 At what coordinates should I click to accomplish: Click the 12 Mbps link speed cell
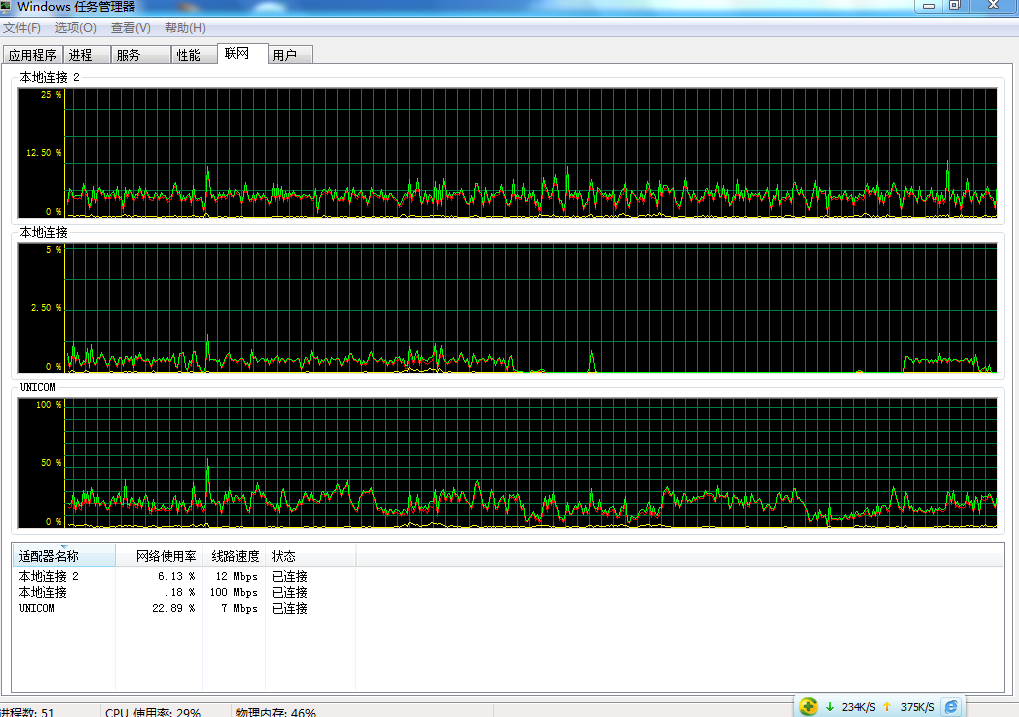click(x=237, y=576)
